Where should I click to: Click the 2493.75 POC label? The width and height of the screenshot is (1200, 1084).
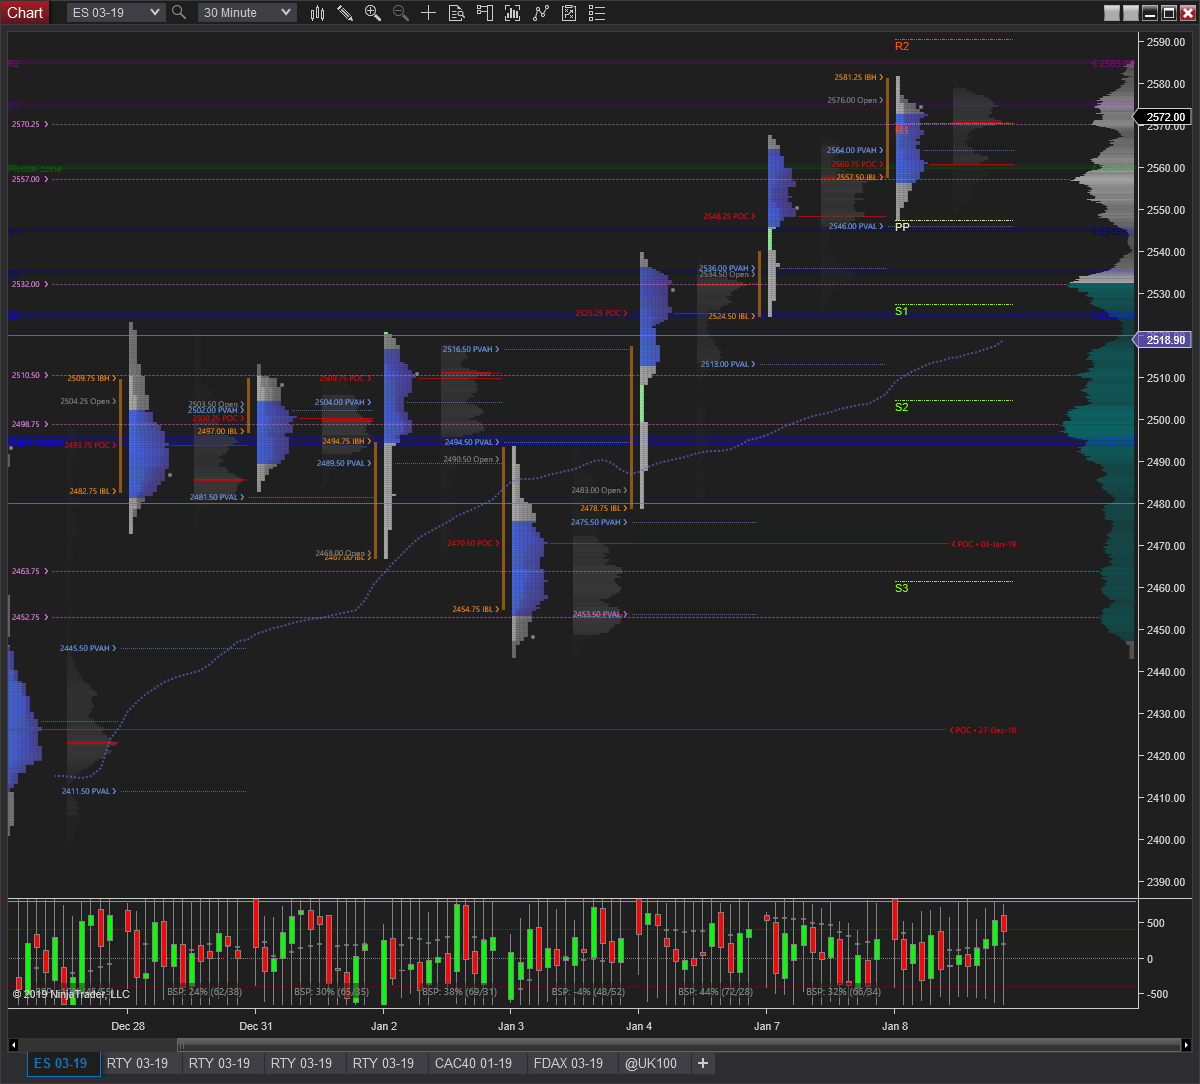[91, 445]
